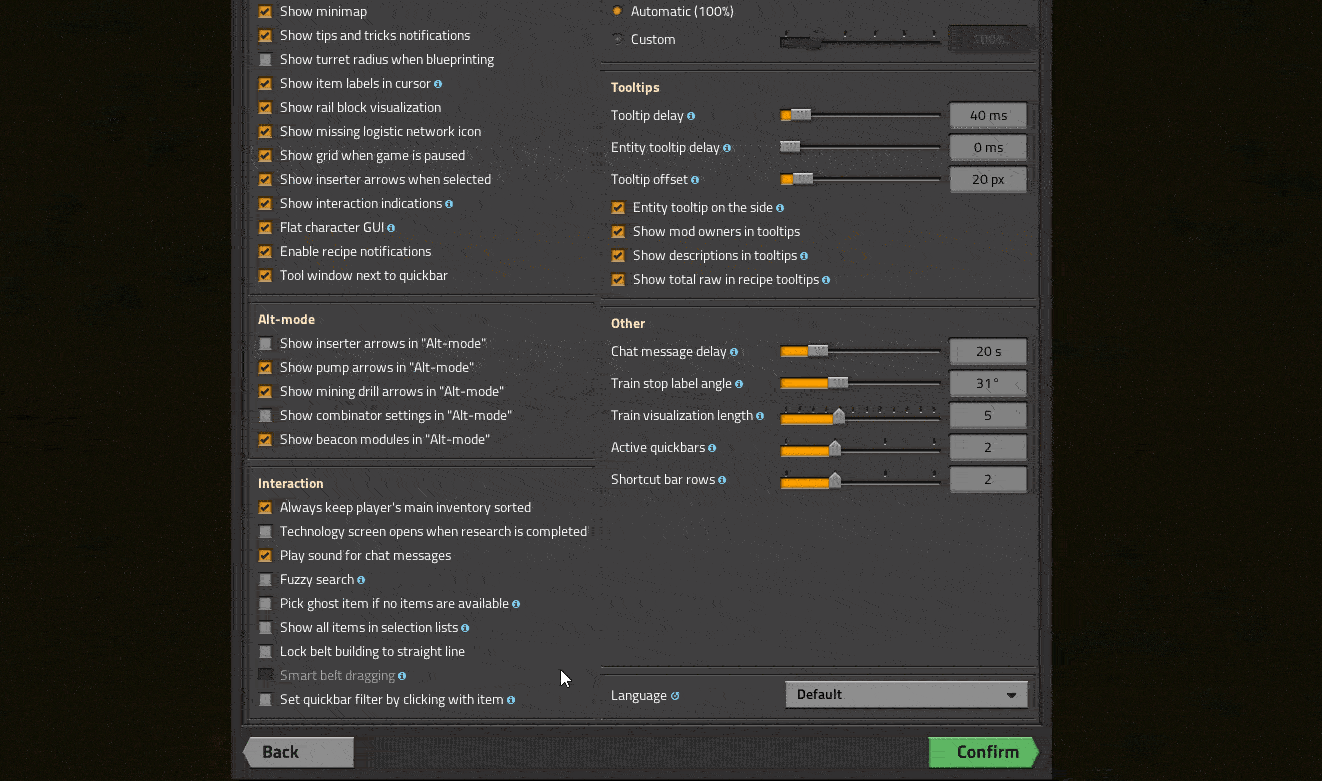
Task: Select the Custom scale radio button
Action: point(617,40)
